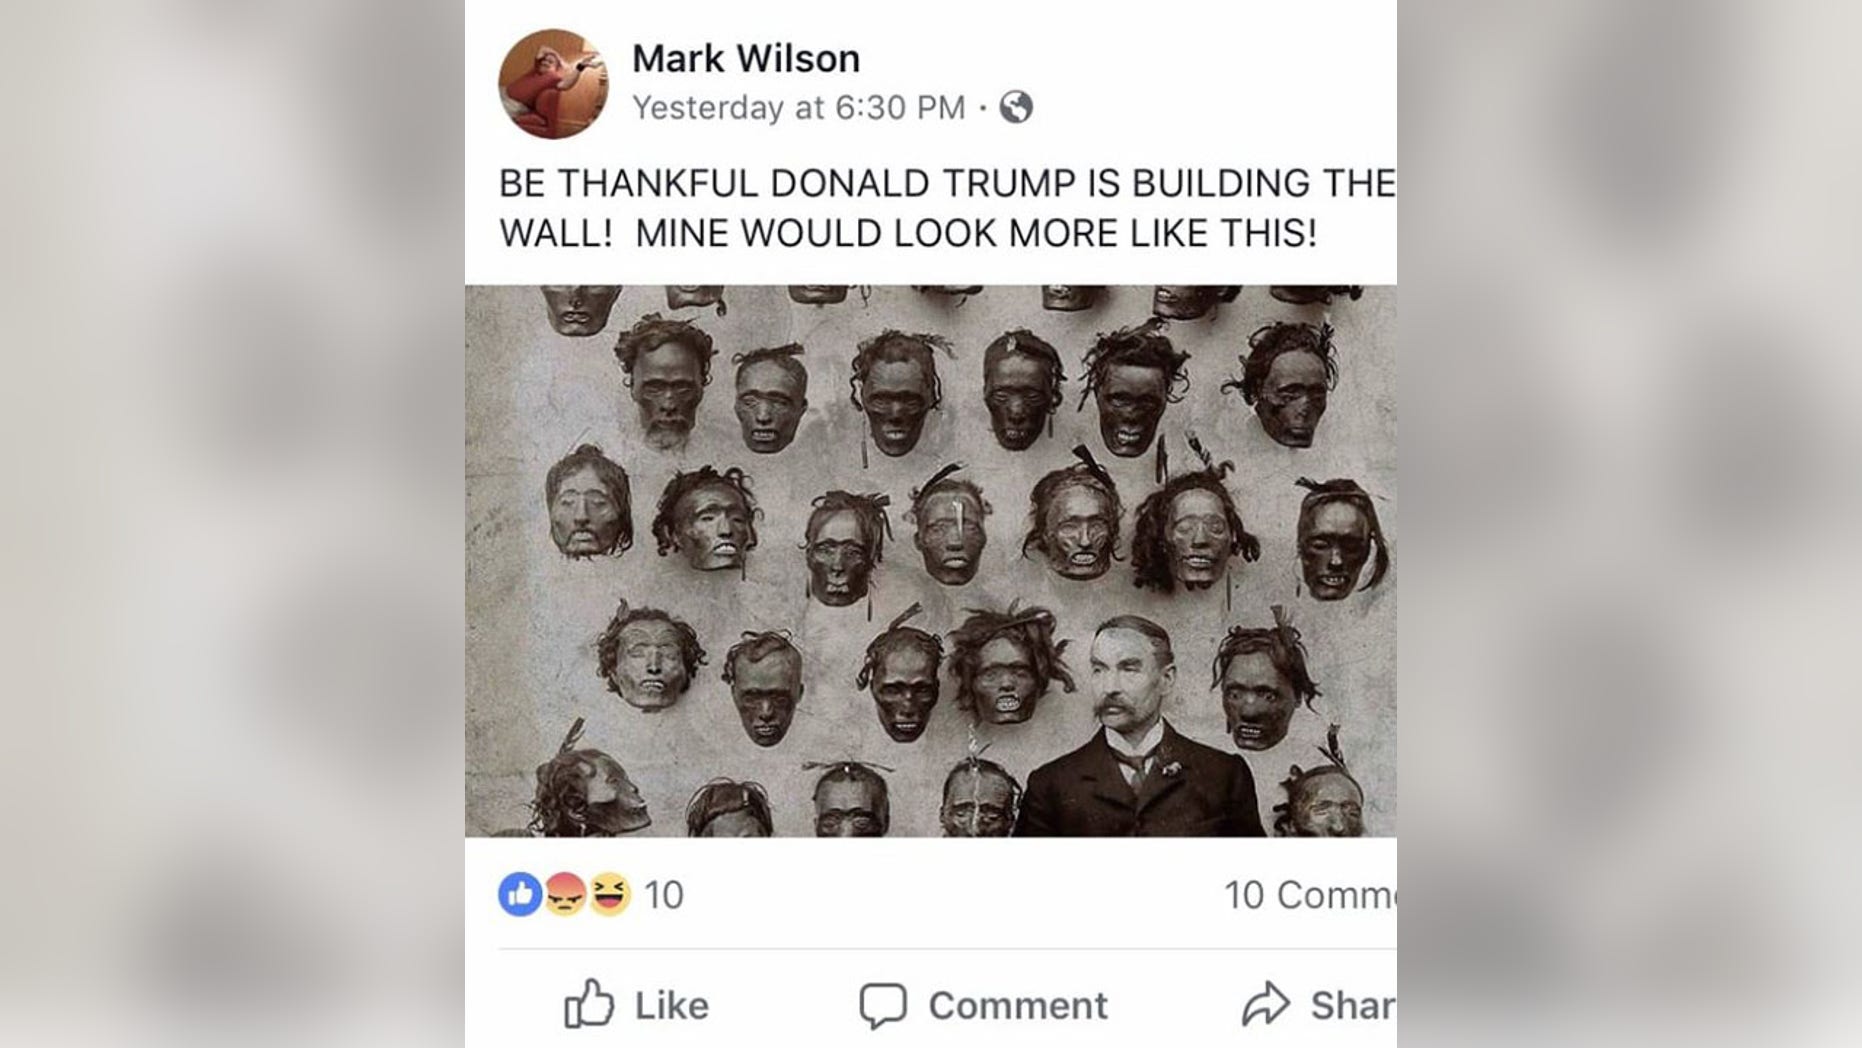Click the globe public privacy icon

coord(1016,107)
